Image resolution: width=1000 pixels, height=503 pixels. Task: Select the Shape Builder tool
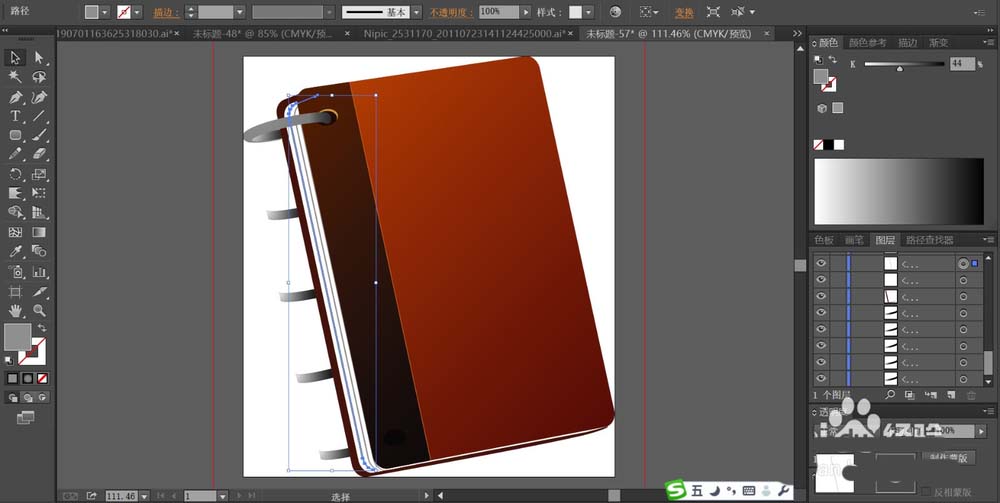15,212
